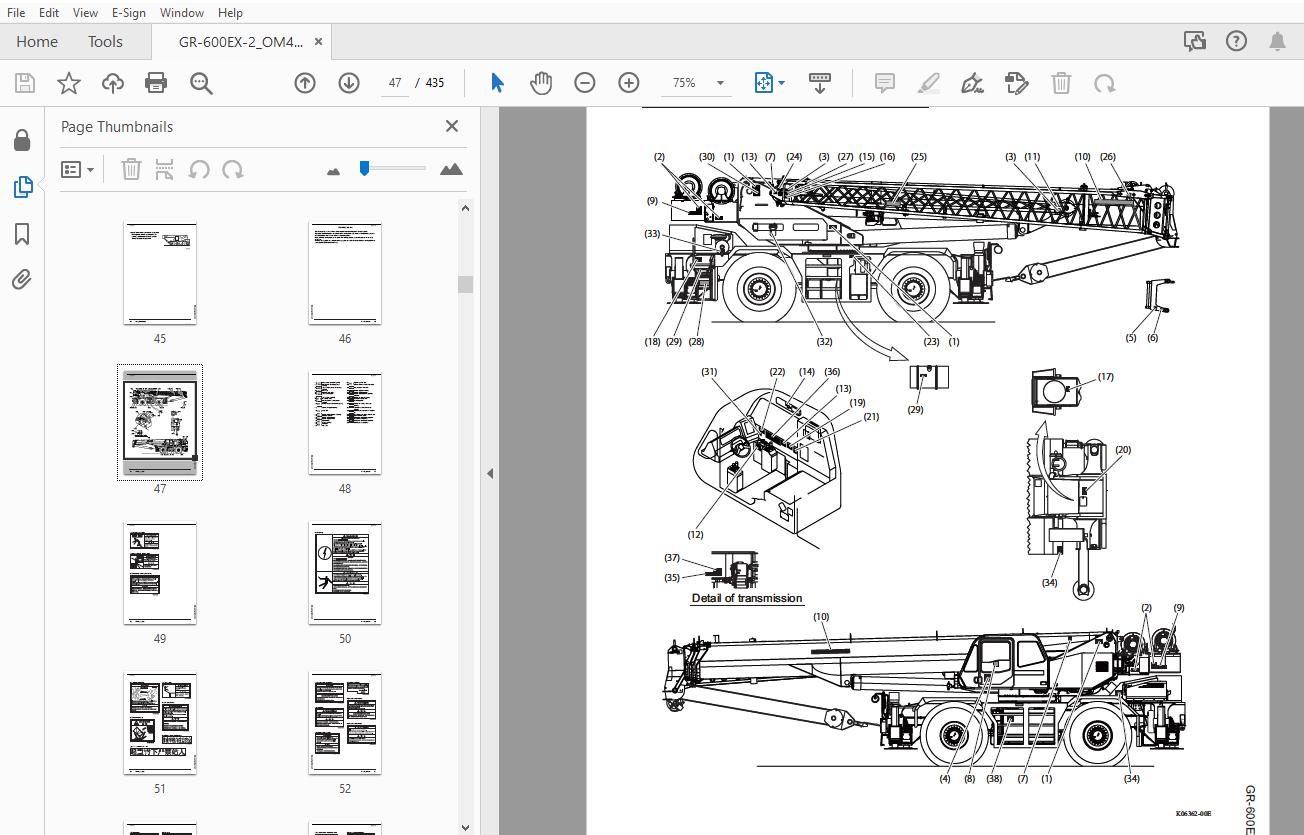Add a comment with the speech bubble icon
The width and height of the screenshot is (1304, 835).
click(884, 83)
